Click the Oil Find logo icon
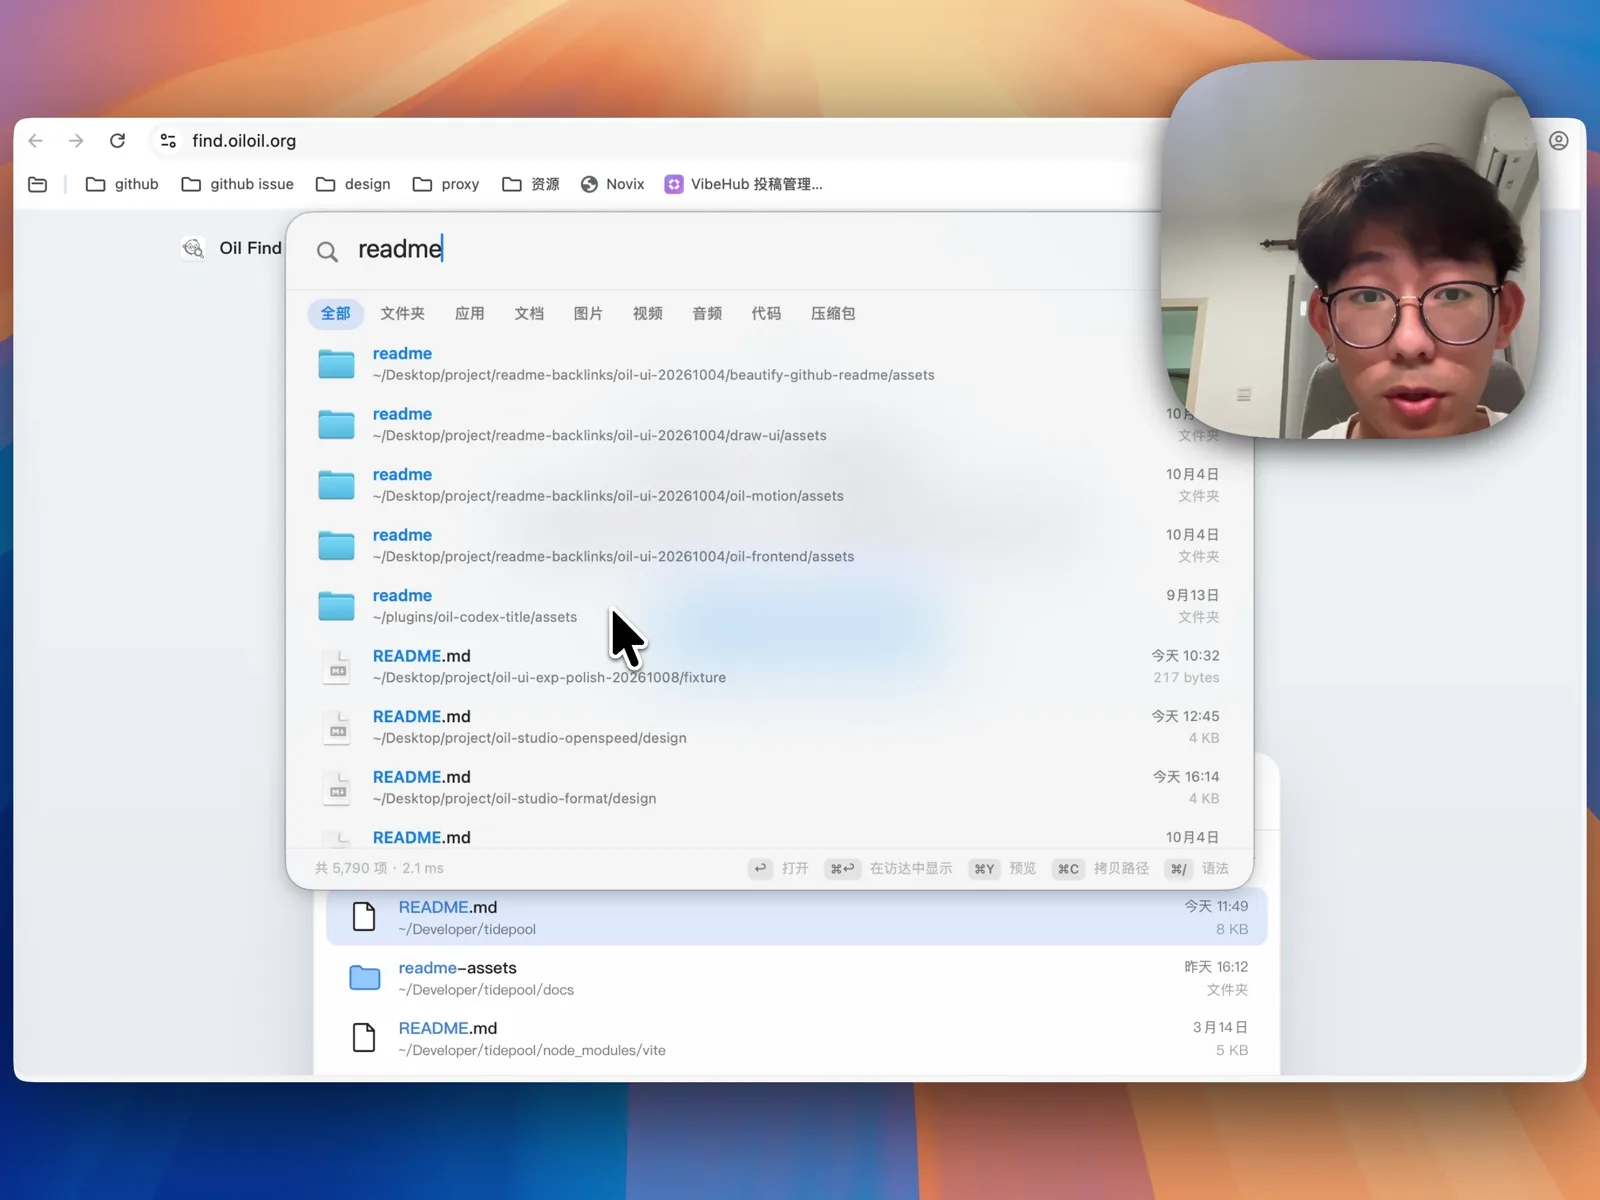The width and height of the screenshot is (1600, 1200). 193,248
